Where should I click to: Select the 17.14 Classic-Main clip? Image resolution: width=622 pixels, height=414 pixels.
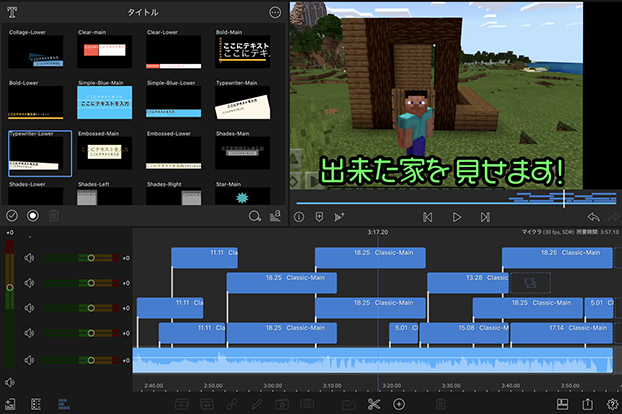click(561, 333)
